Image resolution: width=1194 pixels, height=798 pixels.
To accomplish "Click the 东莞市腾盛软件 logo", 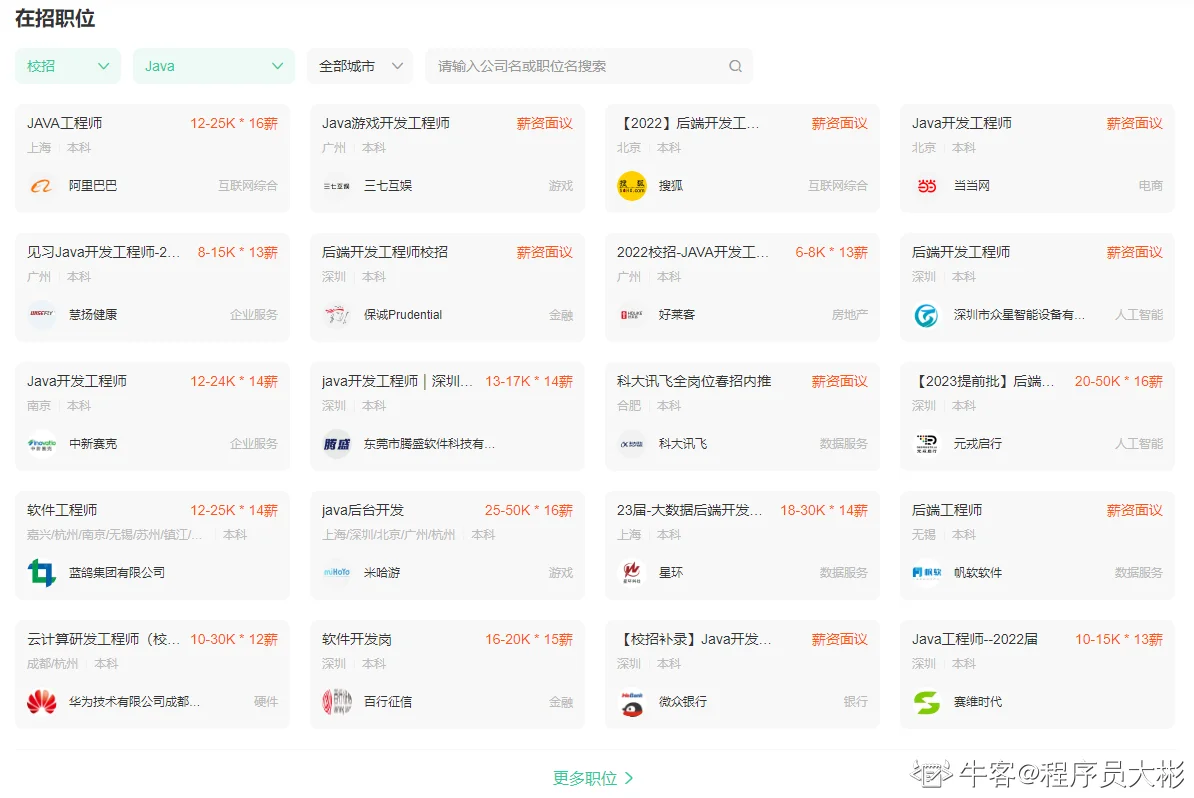I will (x=336, y=444).
